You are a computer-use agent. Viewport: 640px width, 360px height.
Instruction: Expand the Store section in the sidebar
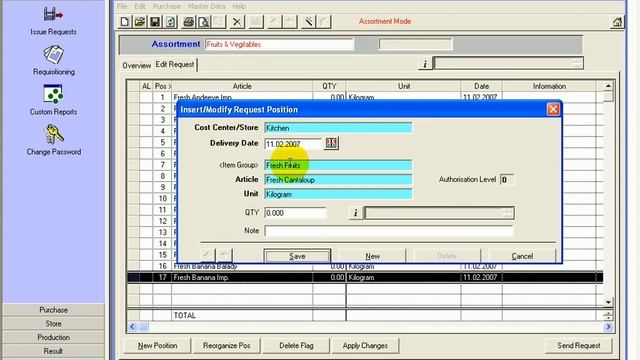[53, 324]
